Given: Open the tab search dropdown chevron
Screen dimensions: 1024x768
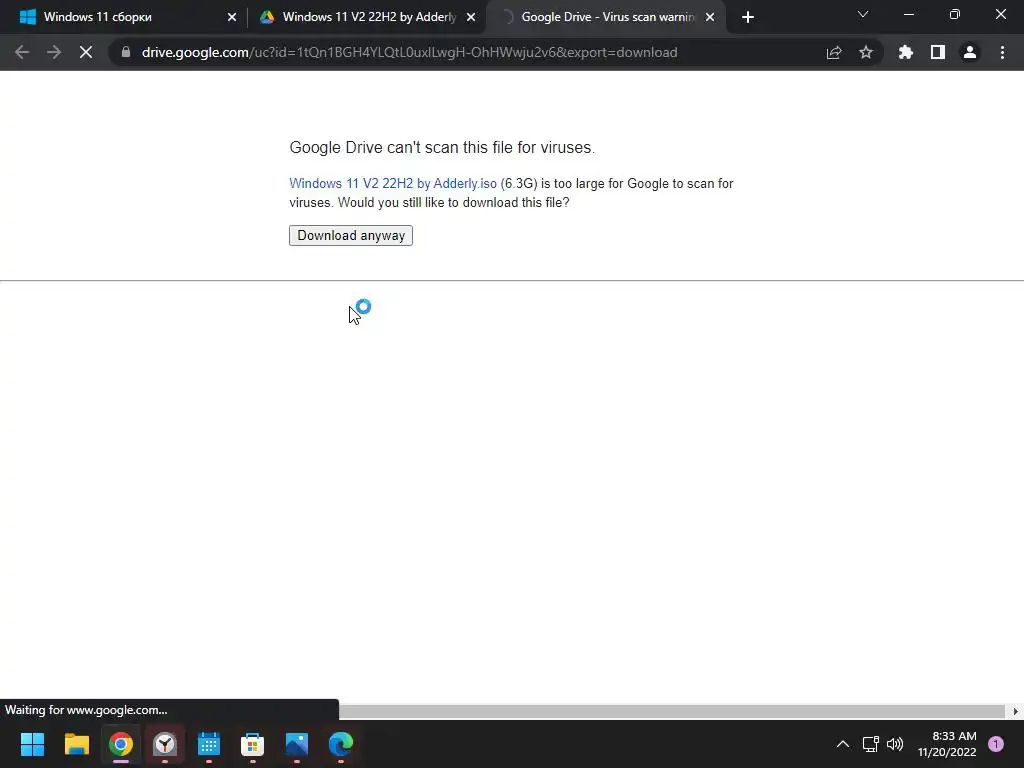Looking at the screenshot, I should (863, 14).
